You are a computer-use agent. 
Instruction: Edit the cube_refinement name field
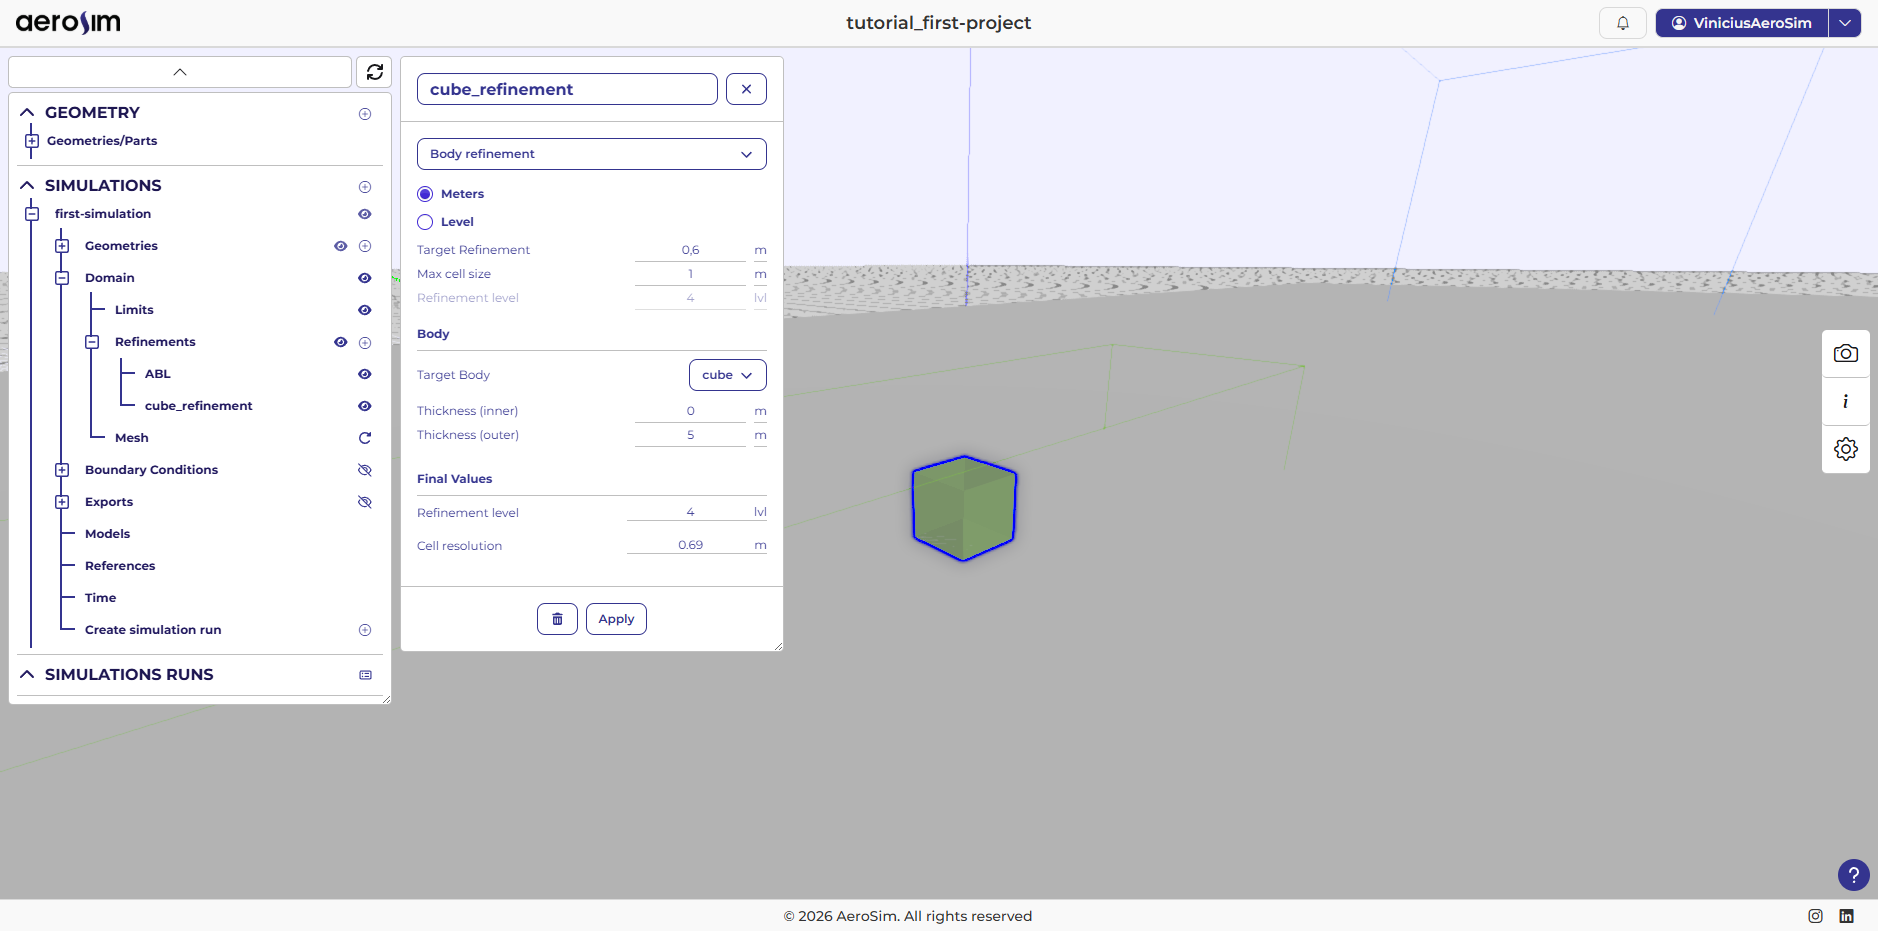click(x=566, y=89)
